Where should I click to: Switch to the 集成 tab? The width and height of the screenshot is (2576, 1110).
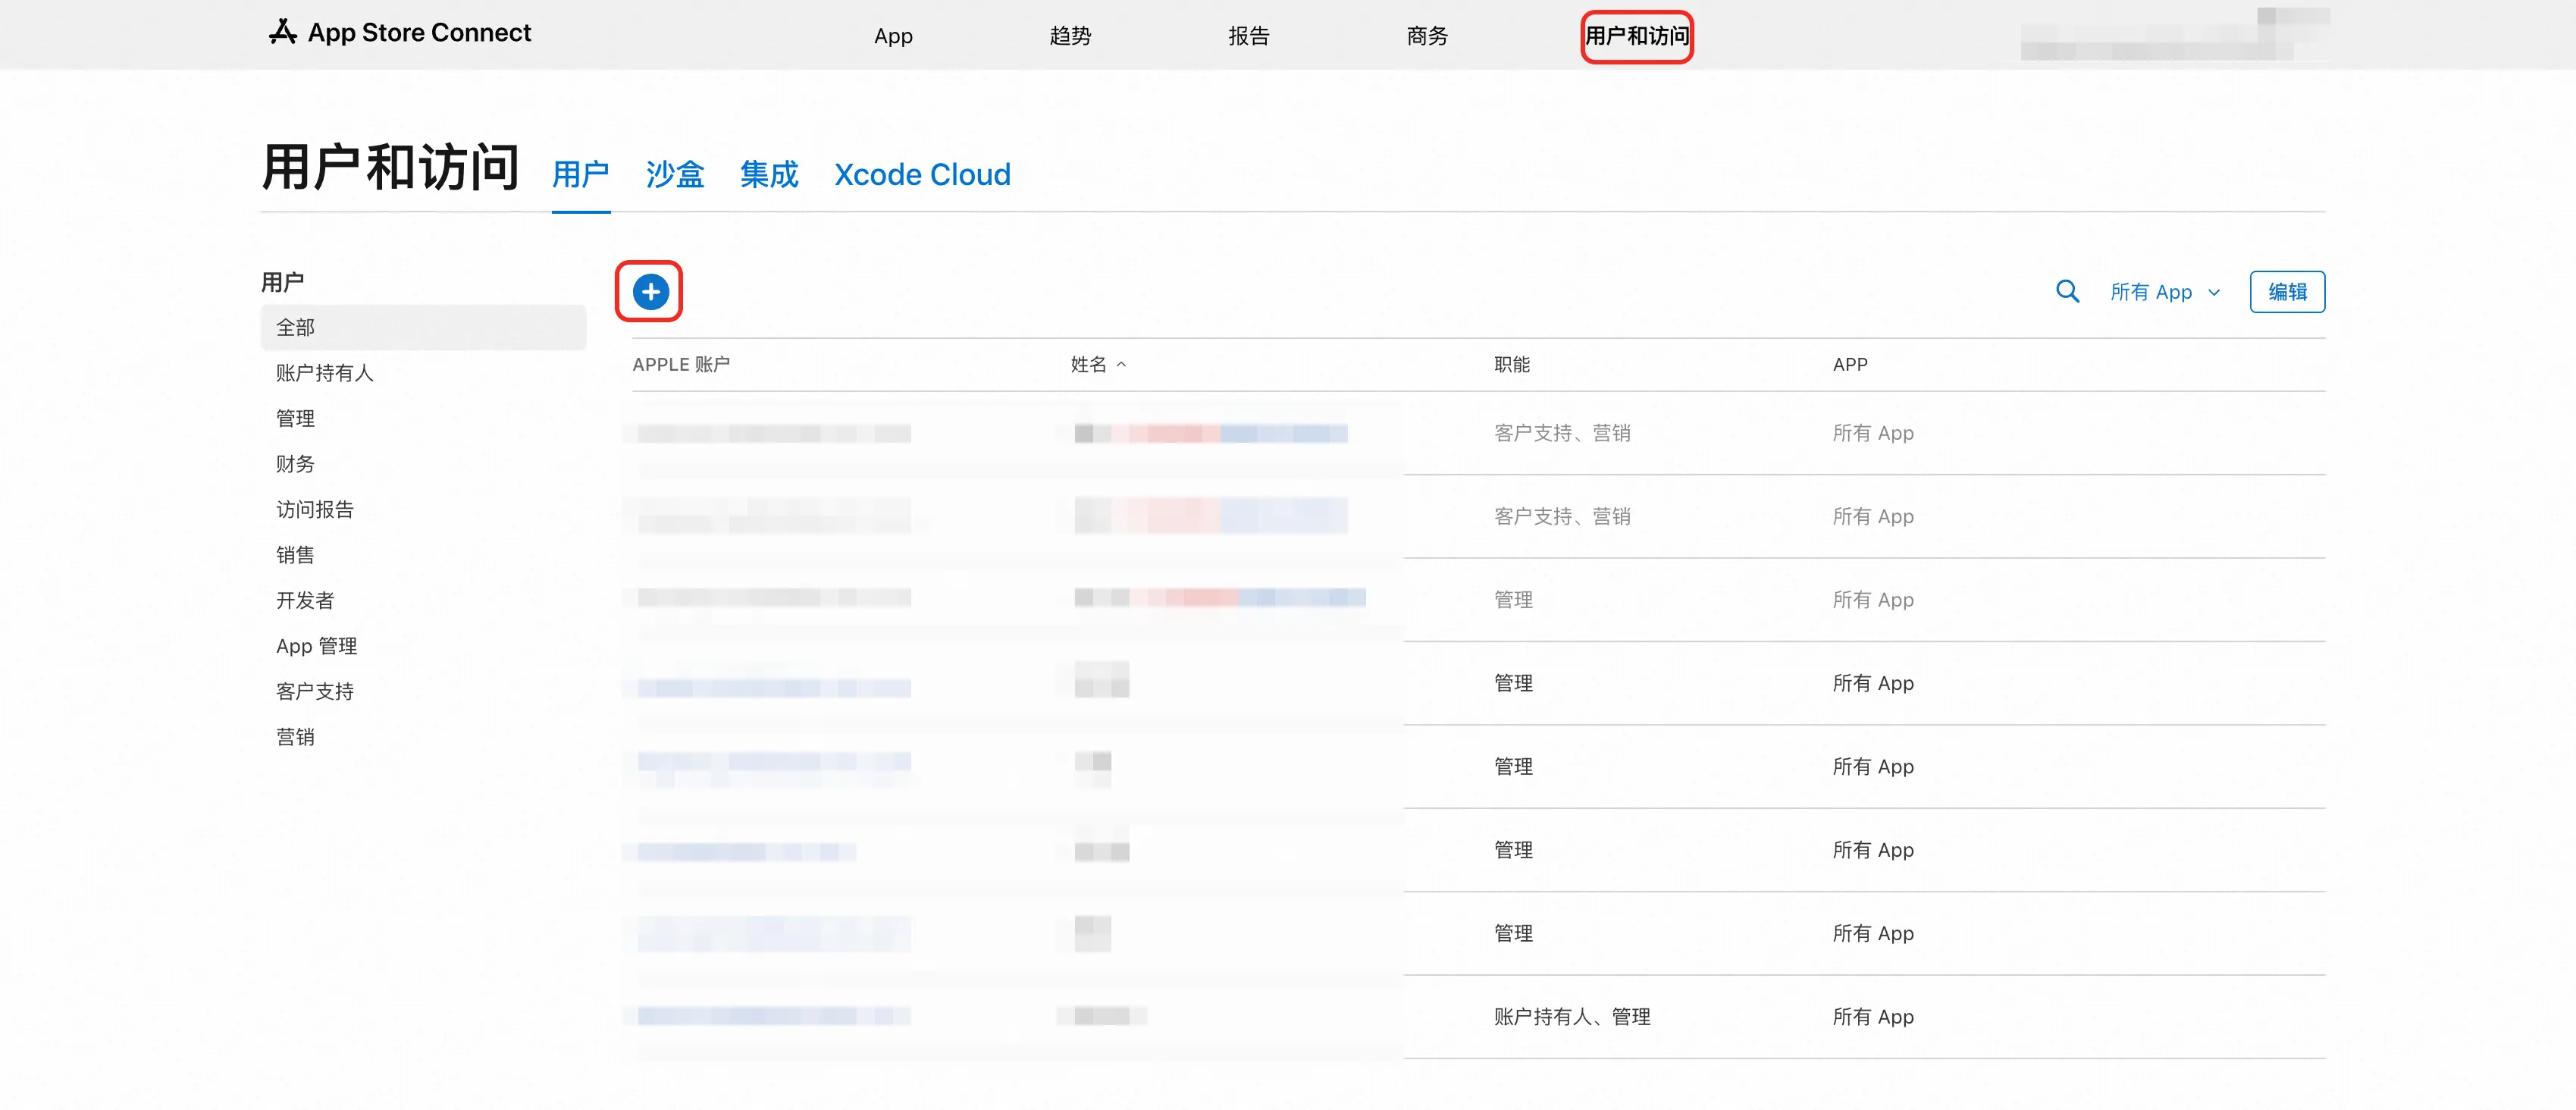(769, 175)
